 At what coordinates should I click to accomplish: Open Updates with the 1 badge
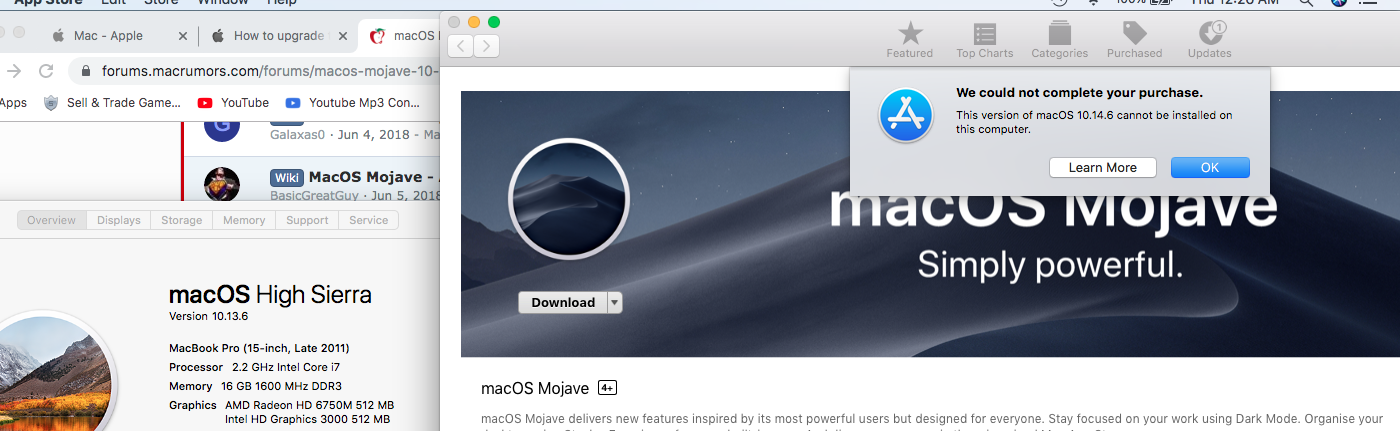pos(1210,40)
